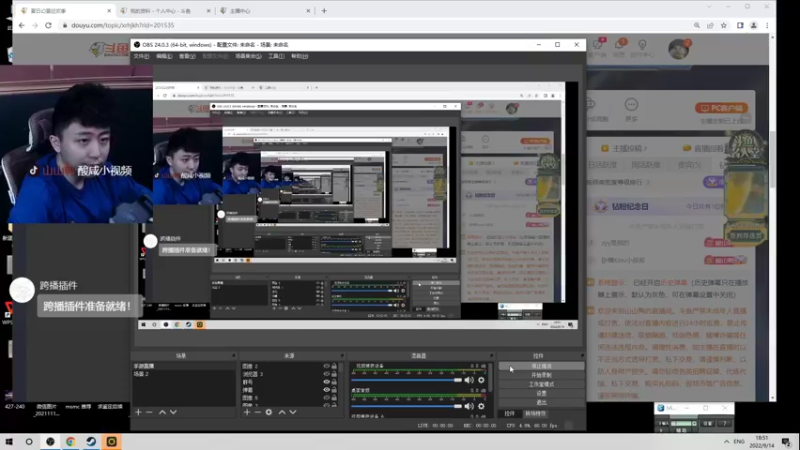This screenshot has width=800, height=450.
Task: Pop out the Controls dock panel
Action: tap(582, 356)
